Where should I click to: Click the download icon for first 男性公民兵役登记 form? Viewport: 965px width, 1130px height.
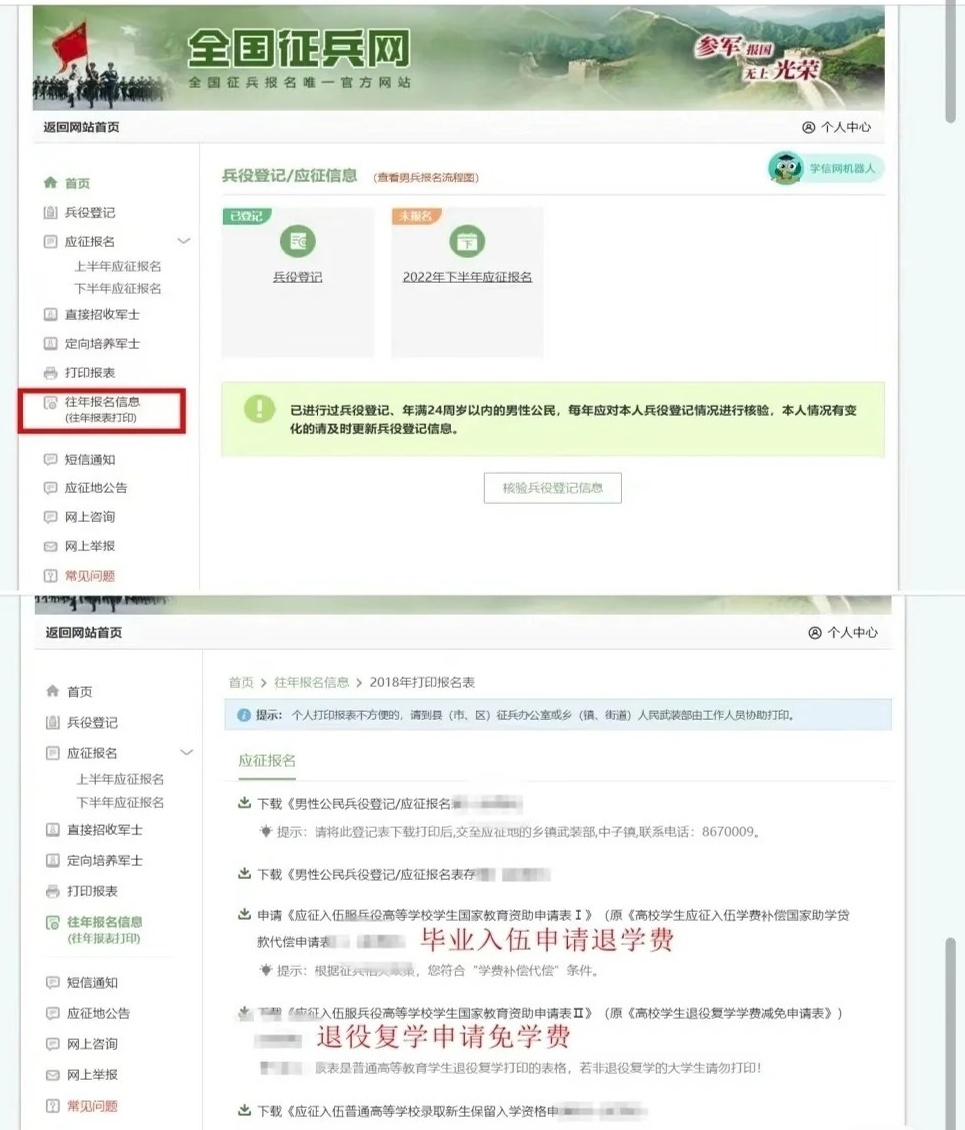click(x=244, y=803)
